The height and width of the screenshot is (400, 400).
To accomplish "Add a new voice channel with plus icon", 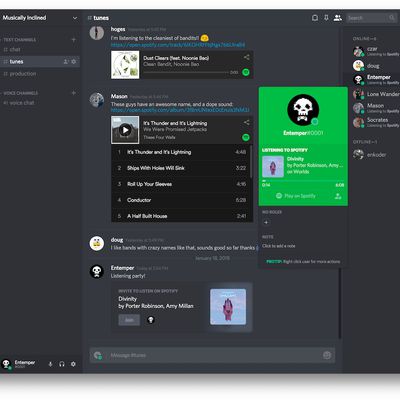I will (74, 93).
